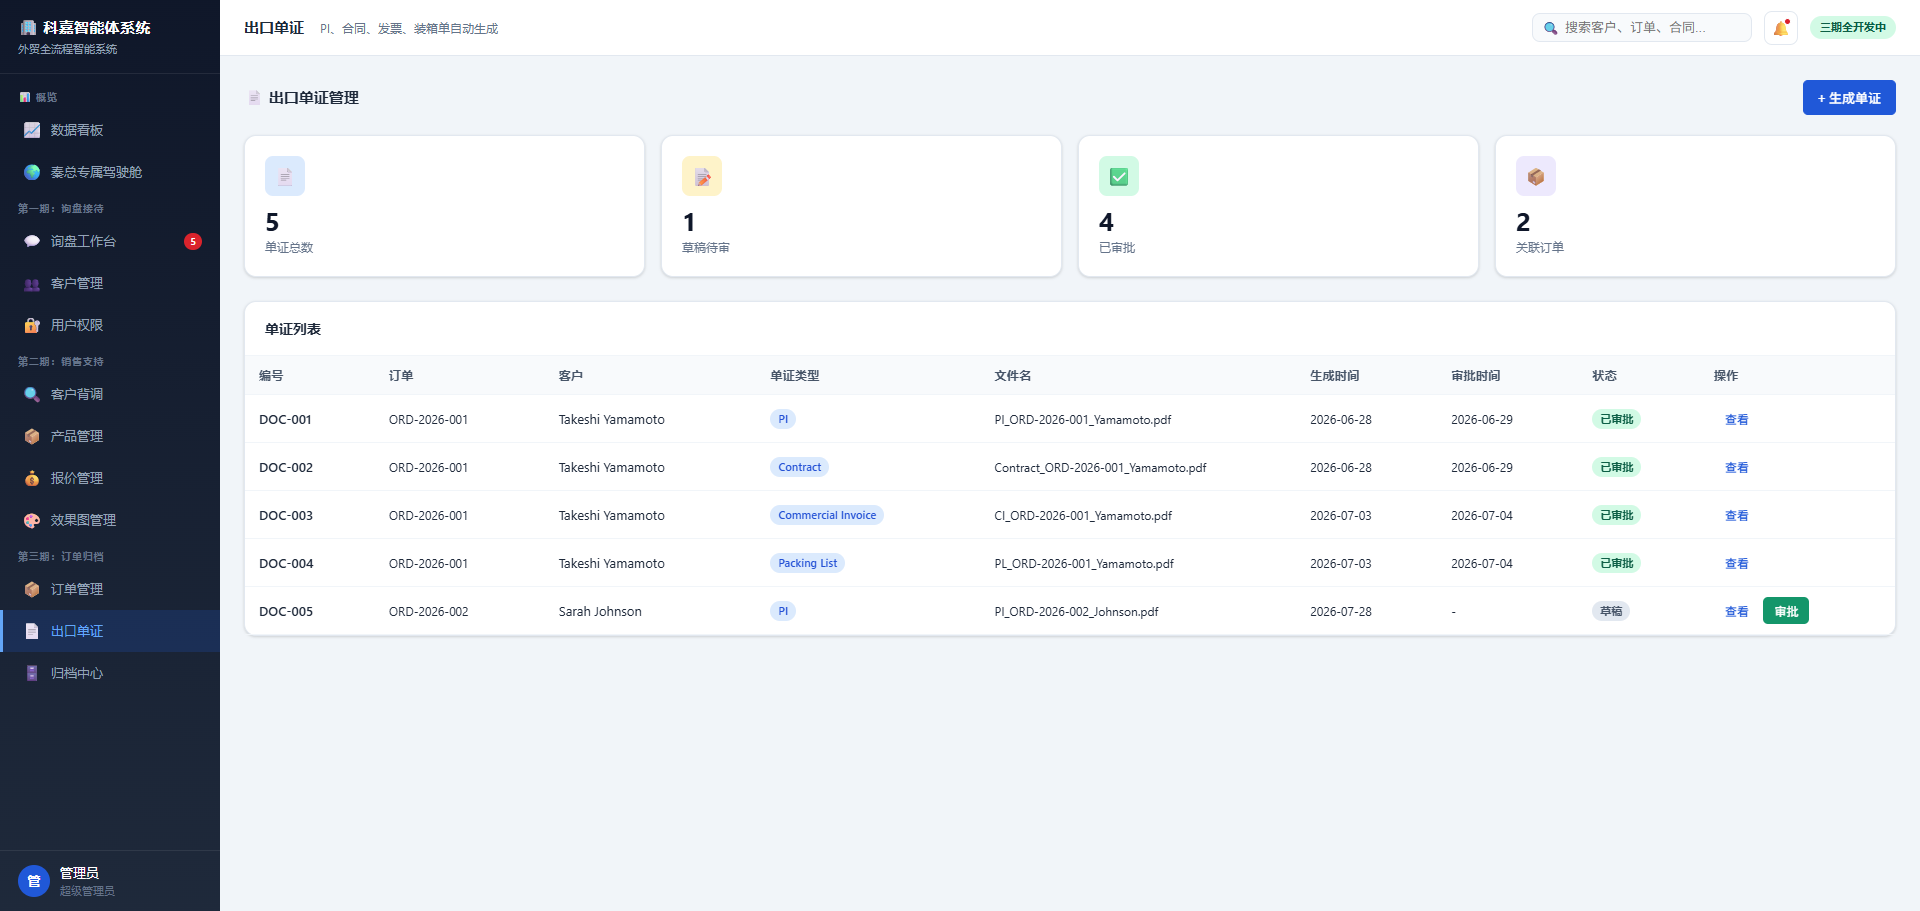Click the palette icon for 效果图管理
The image size is (1920, 911).
[32, 520]
